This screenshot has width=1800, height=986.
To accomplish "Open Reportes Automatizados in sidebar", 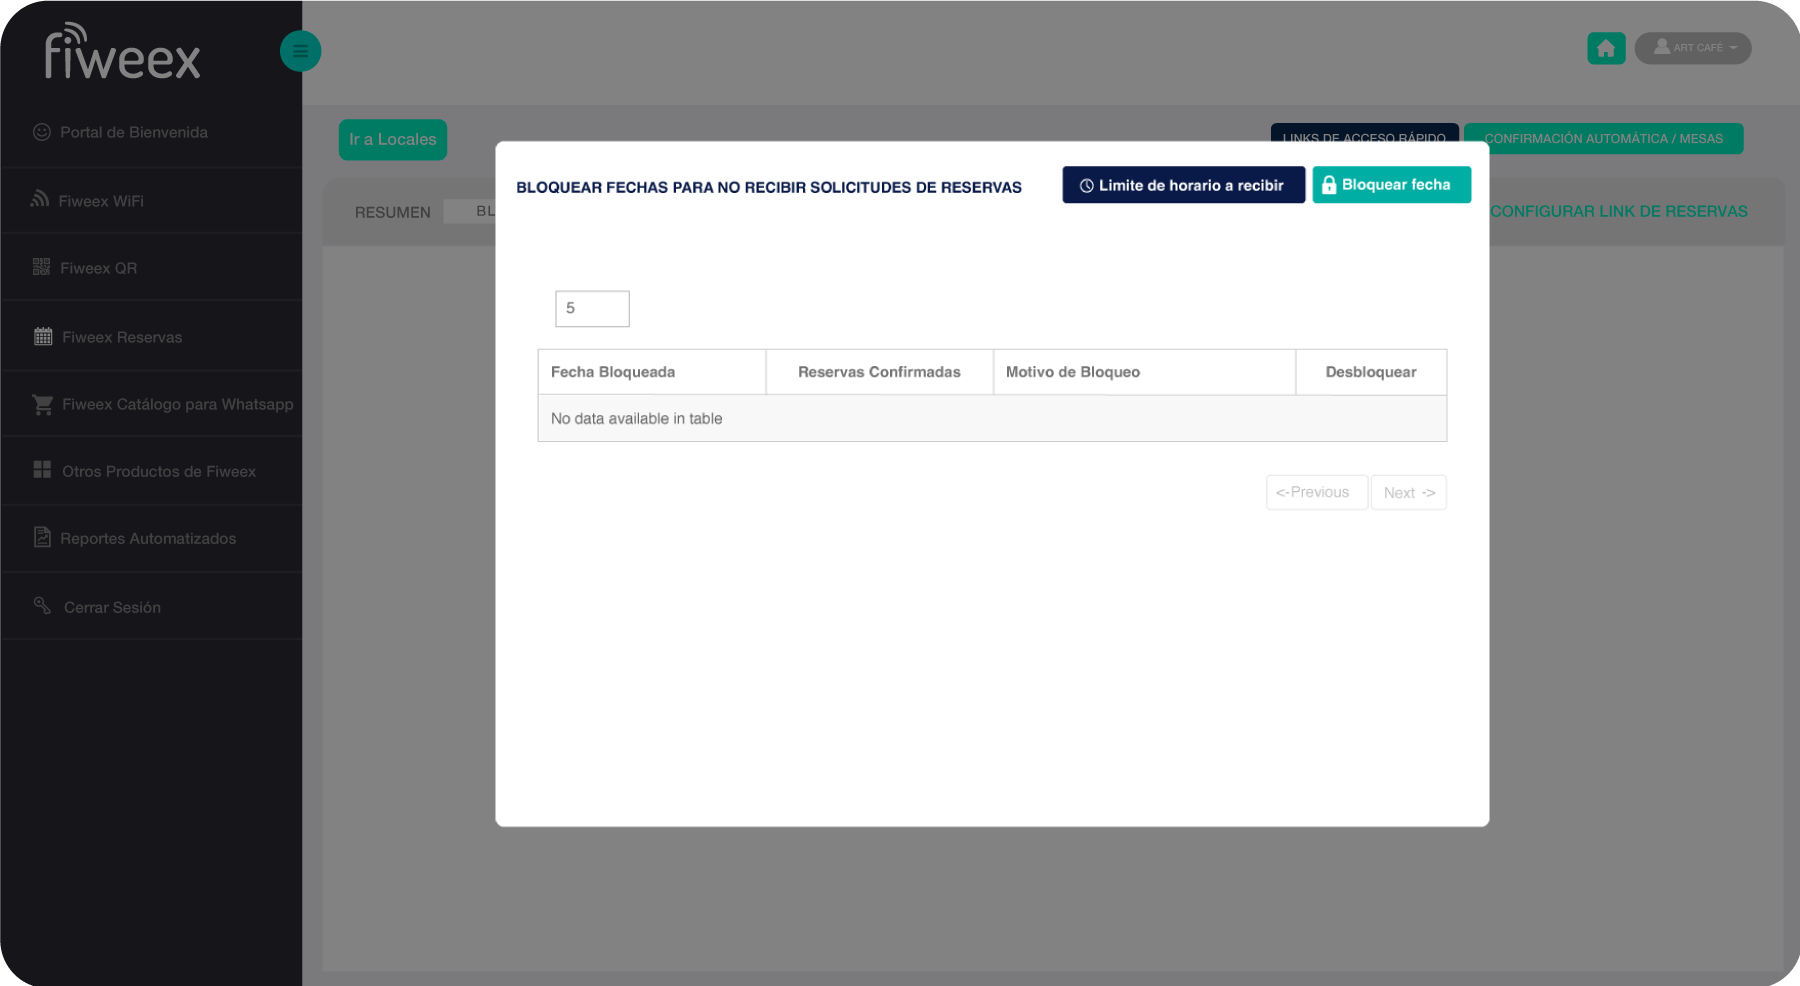I will tap(148, 538).
